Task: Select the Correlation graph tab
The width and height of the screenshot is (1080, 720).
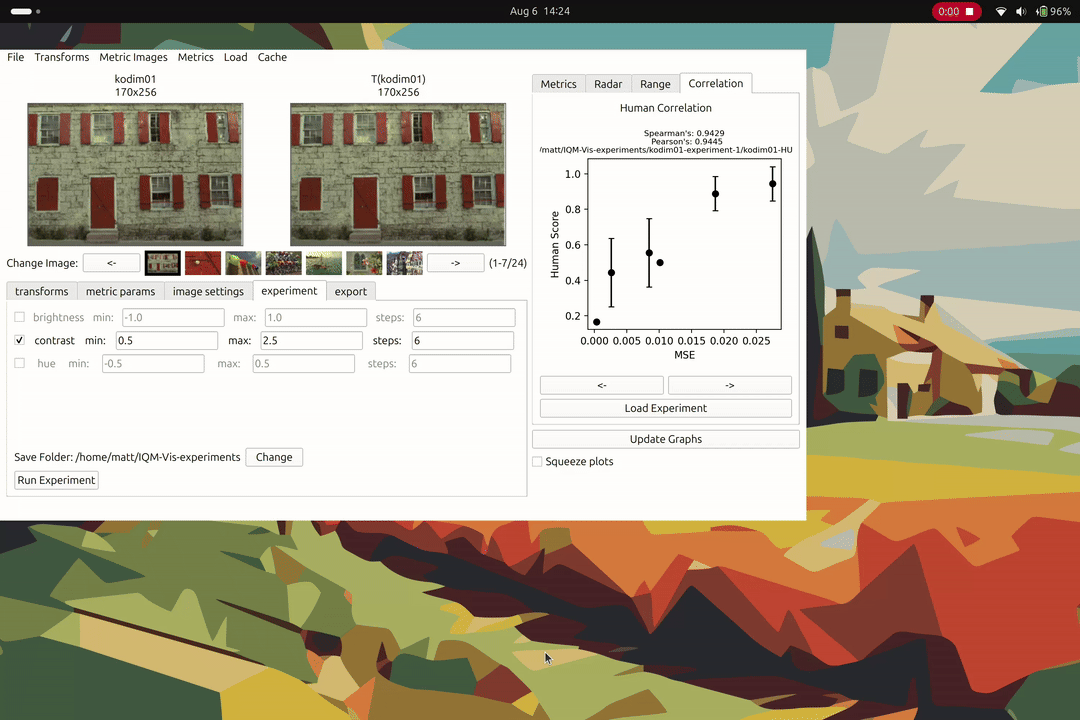Action: (716, 83)
